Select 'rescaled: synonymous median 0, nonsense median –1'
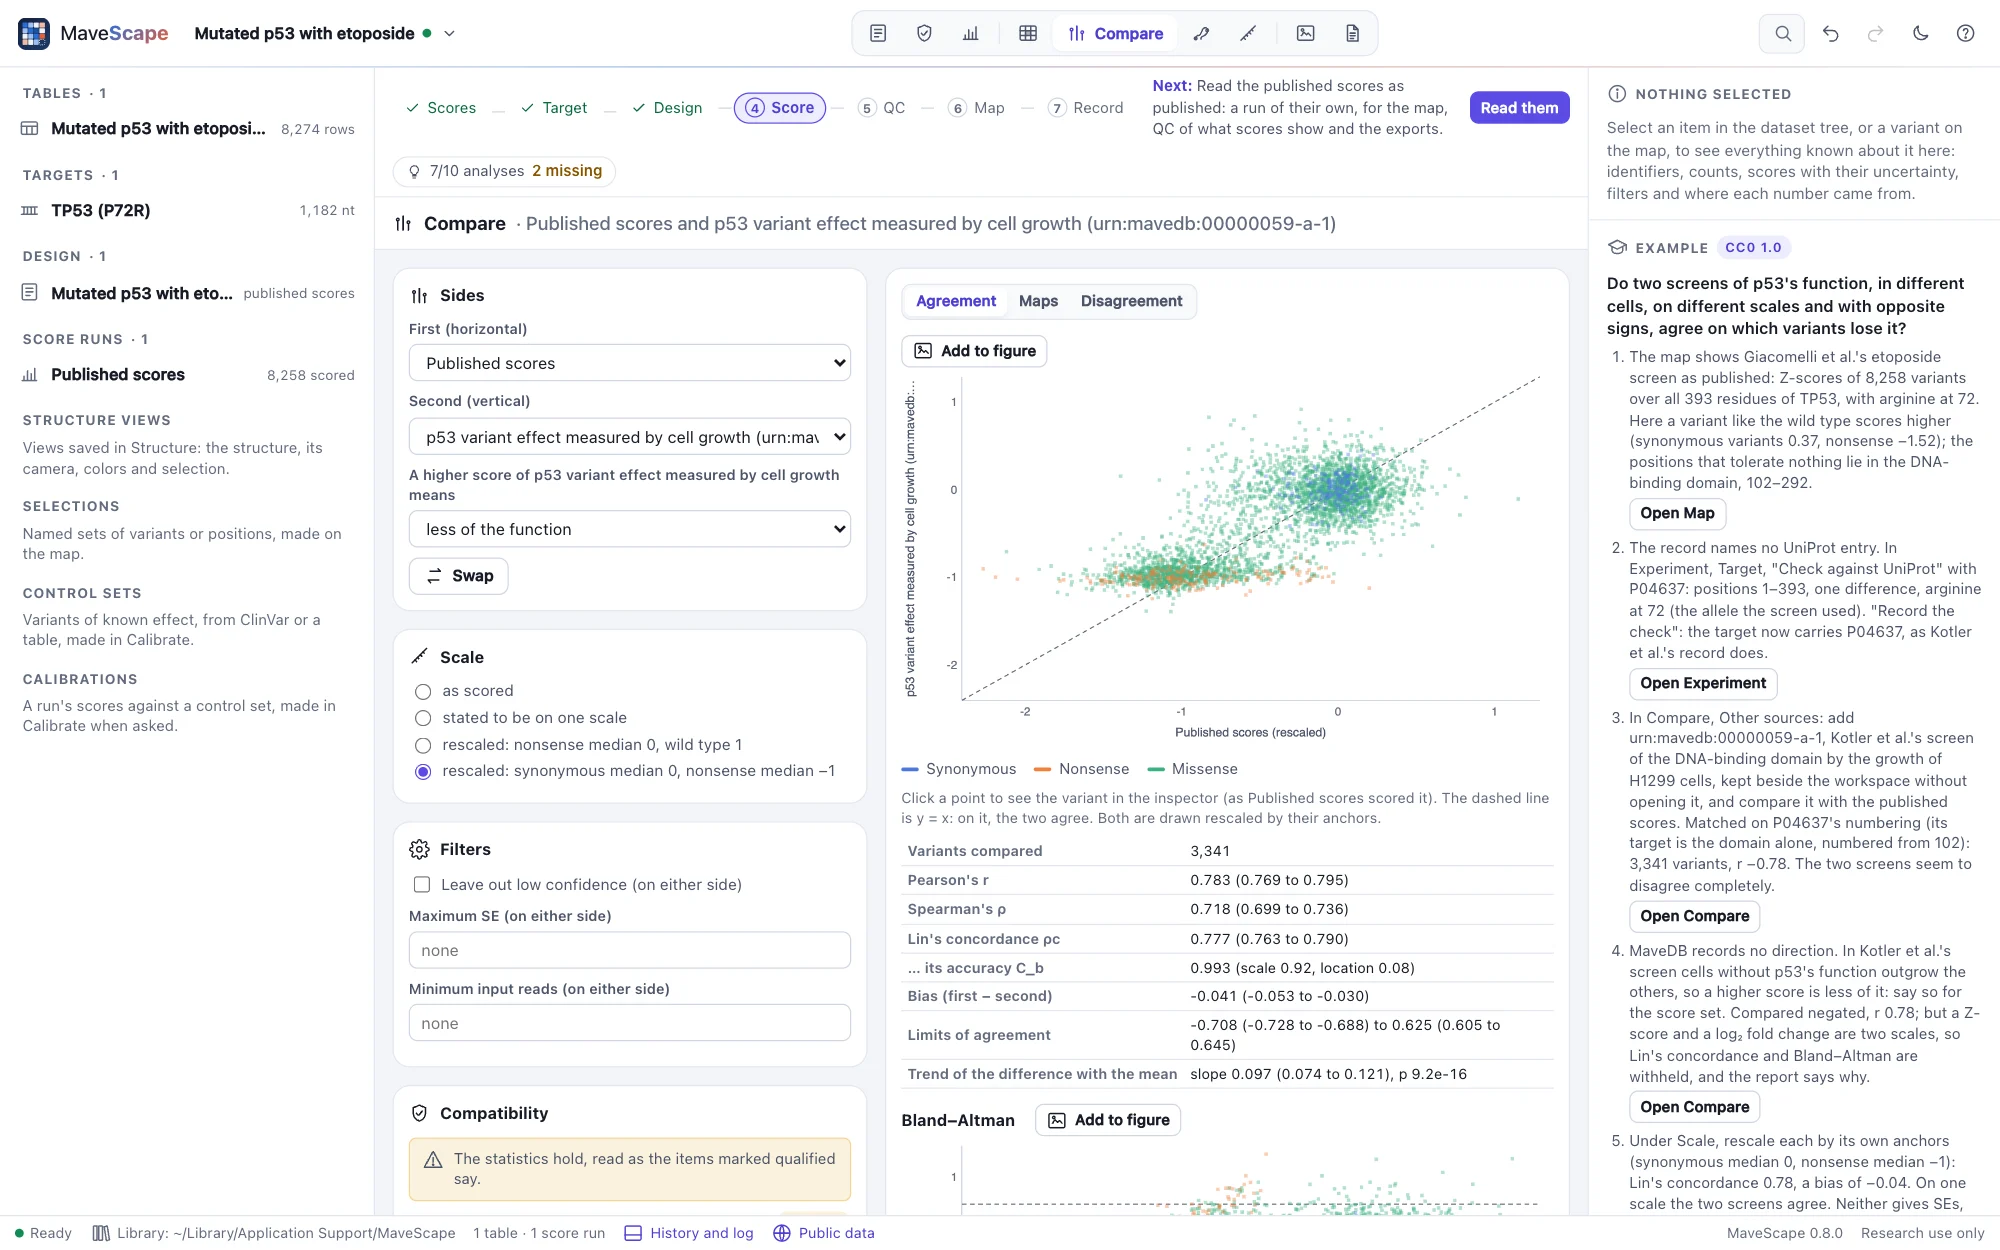Viewport: 2000px width, 1250px height. coord(423,771)
